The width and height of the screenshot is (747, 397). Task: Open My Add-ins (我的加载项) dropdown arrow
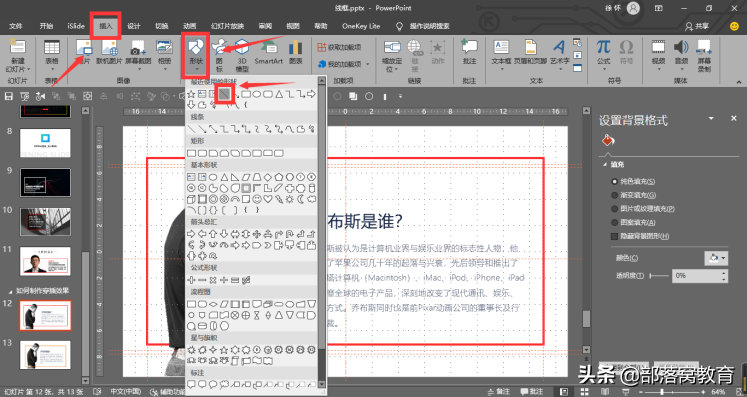[368, 64]
